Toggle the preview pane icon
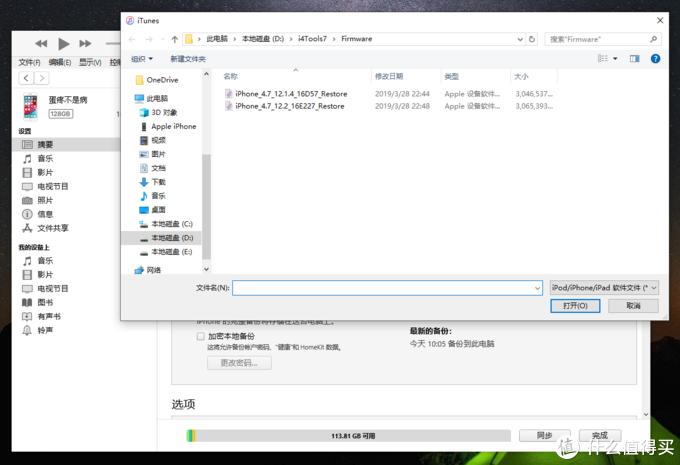This screenshot has width=680, height=465. (x=634, y=59)
